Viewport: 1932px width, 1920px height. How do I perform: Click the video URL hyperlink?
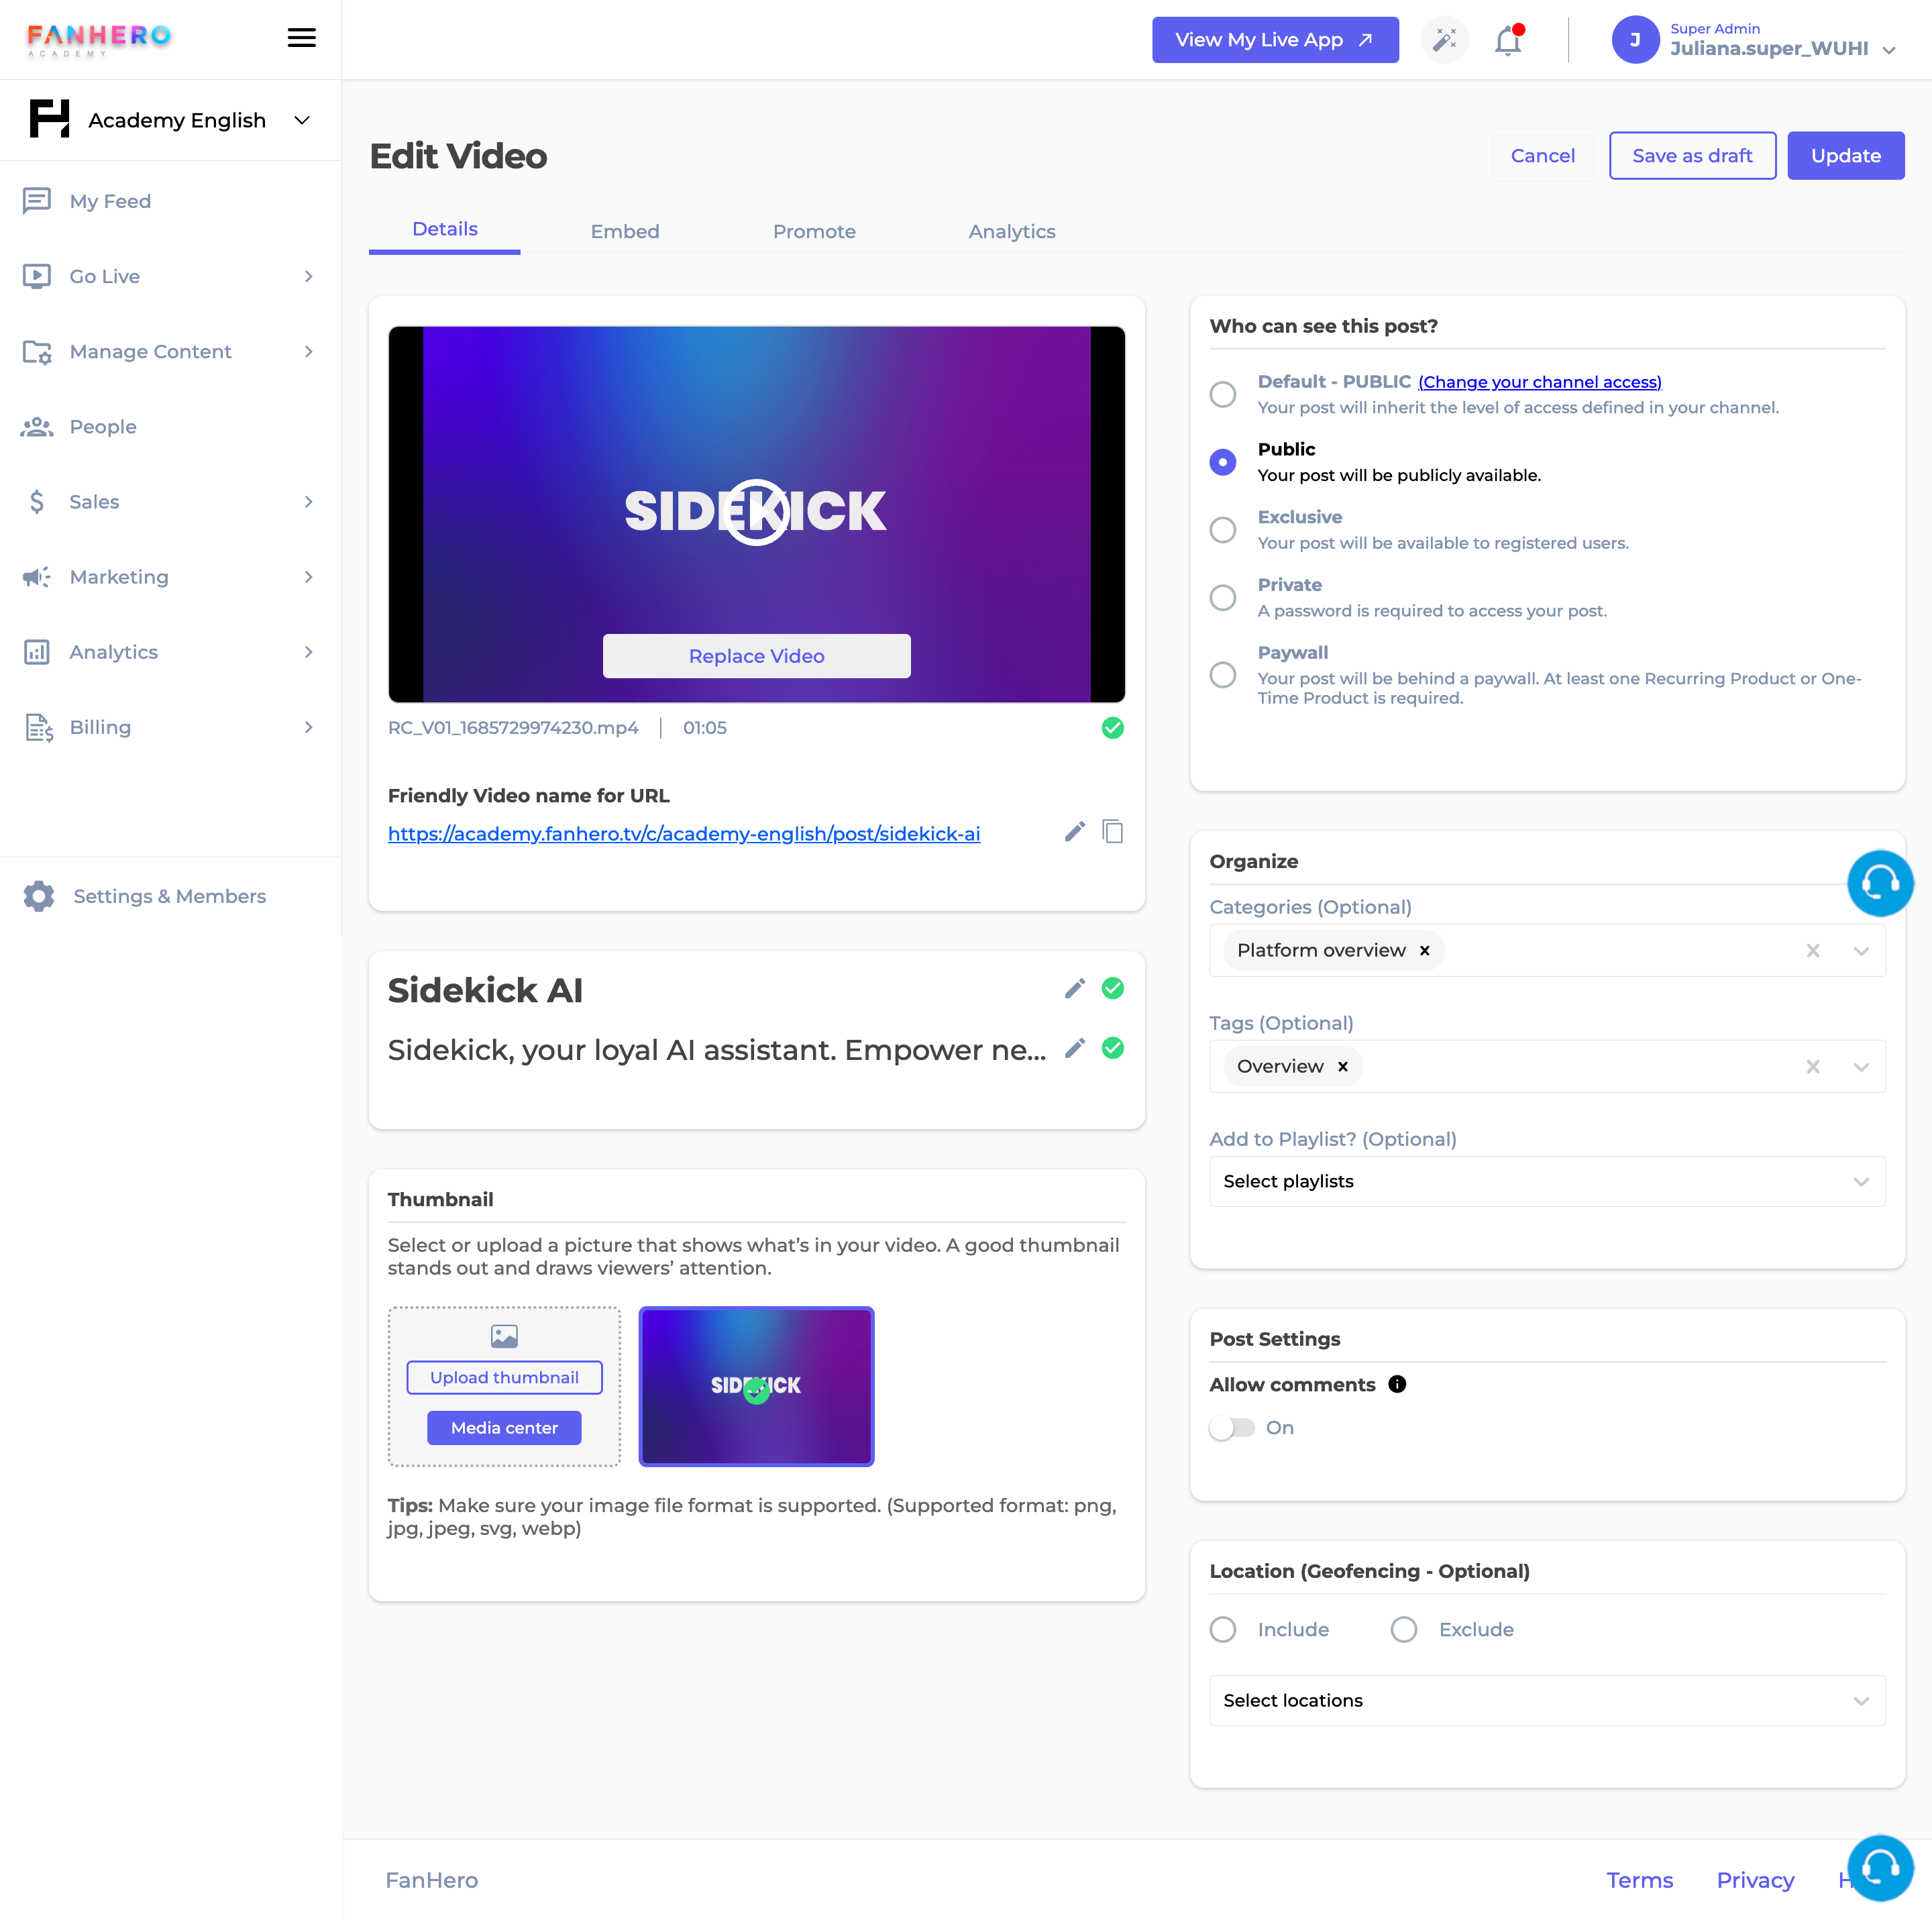click(x=684, y=832)
